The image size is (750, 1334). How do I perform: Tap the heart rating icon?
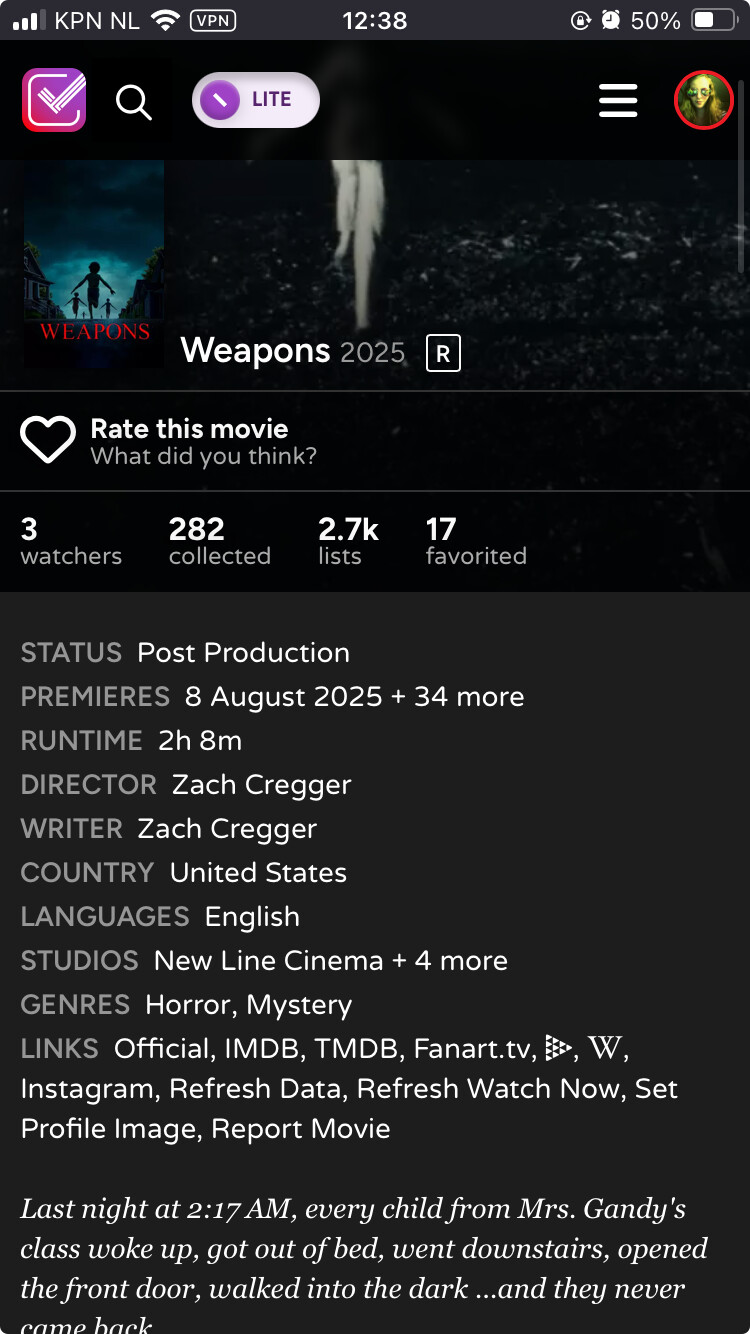point(48,440)
